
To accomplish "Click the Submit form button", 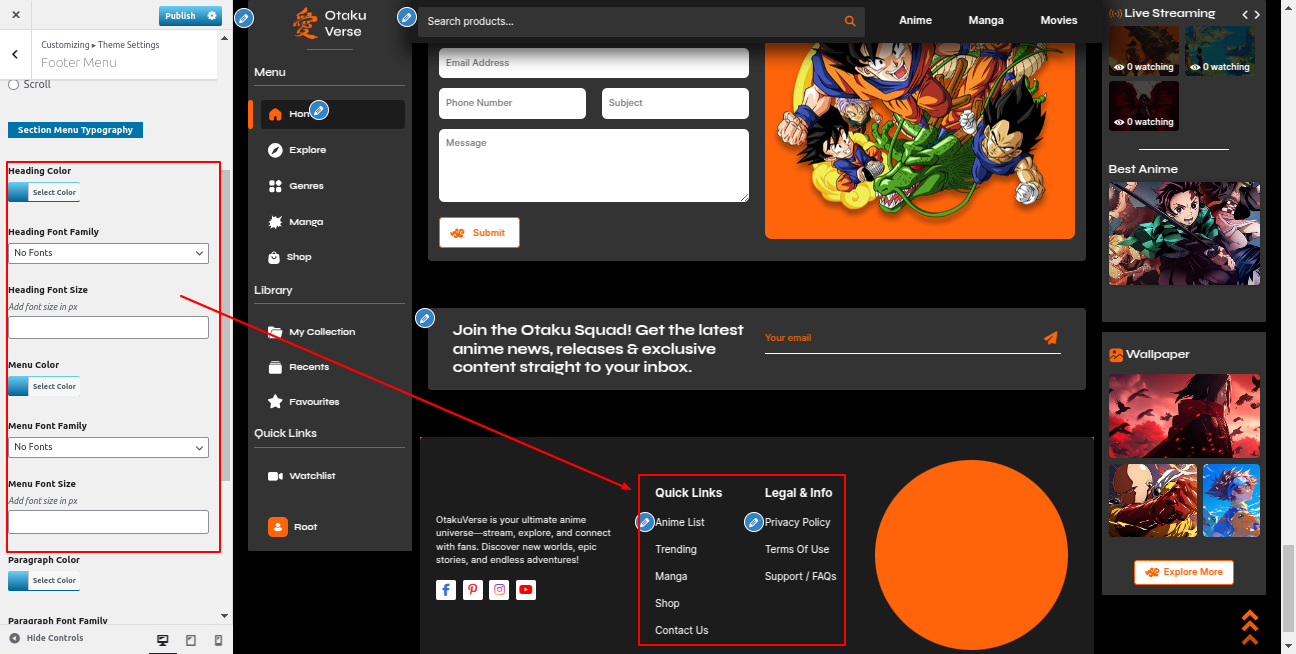I will pyautogui.click(x=479, y=232).
